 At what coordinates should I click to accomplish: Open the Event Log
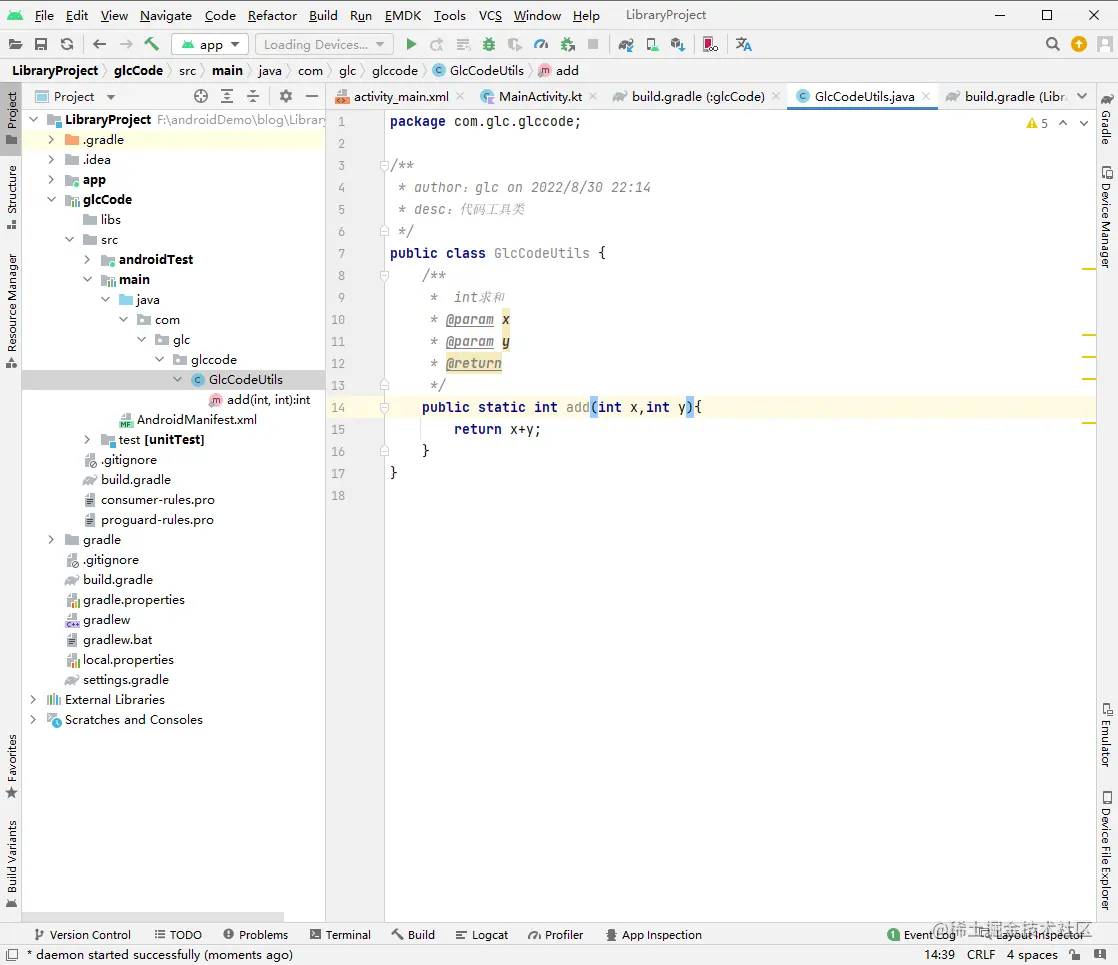click(921, 934)
